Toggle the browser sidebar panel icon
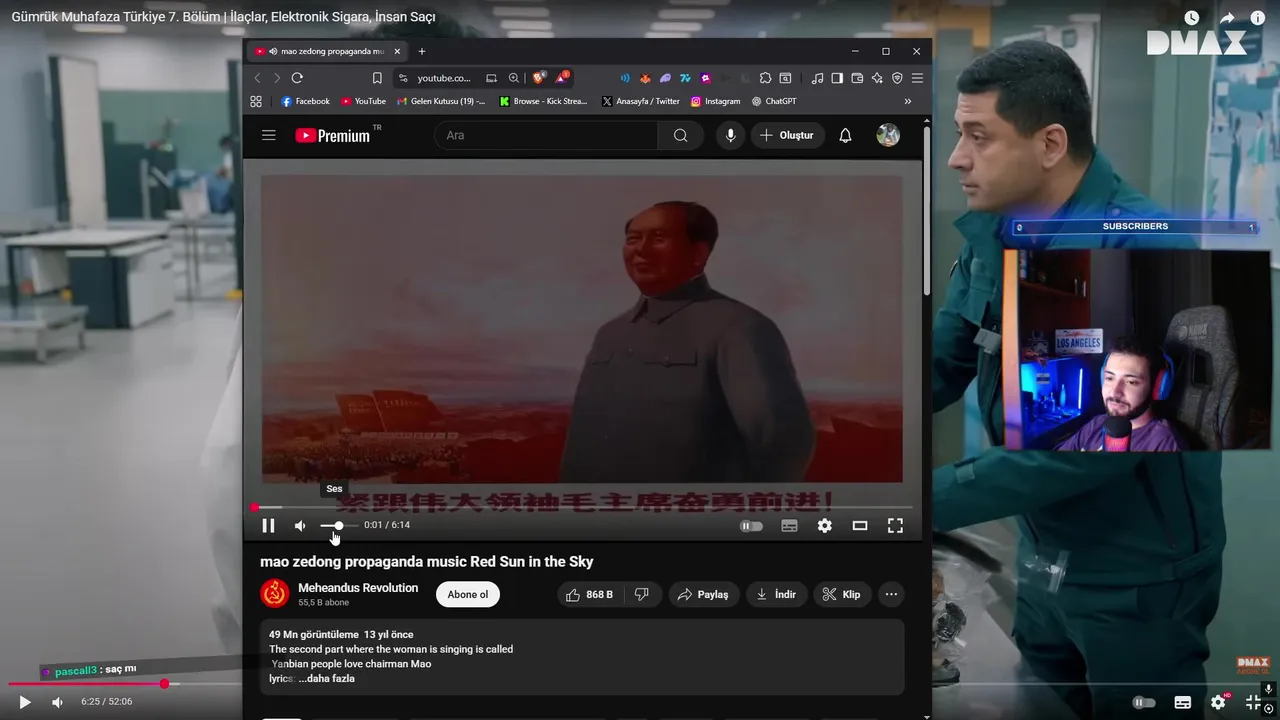1280x720 pixels. 837,78
